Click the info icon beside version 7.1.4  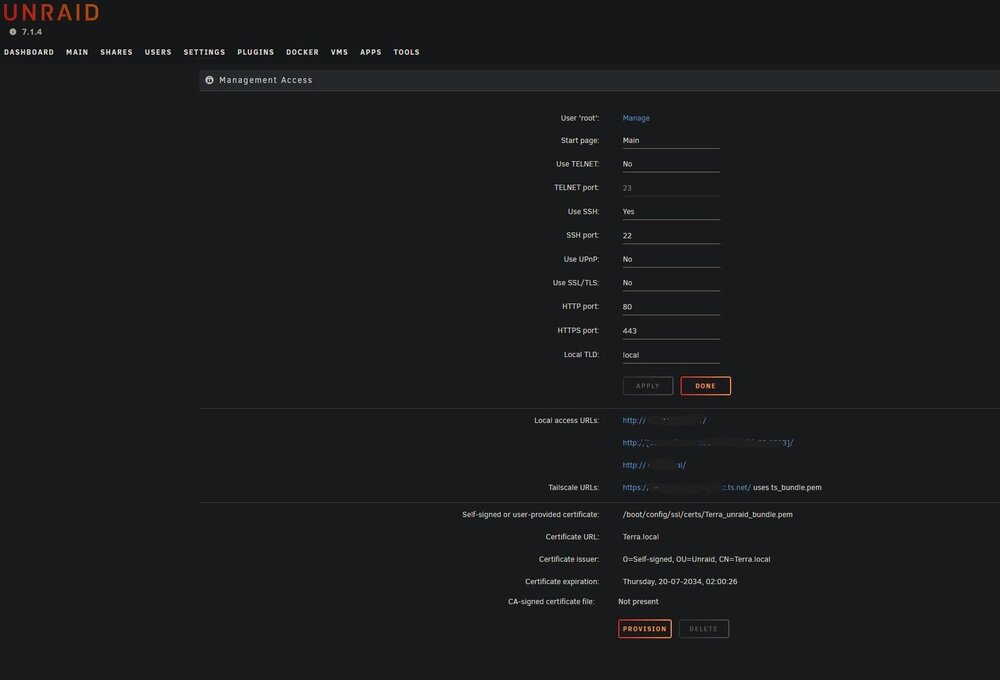click(x=13, y=32)
